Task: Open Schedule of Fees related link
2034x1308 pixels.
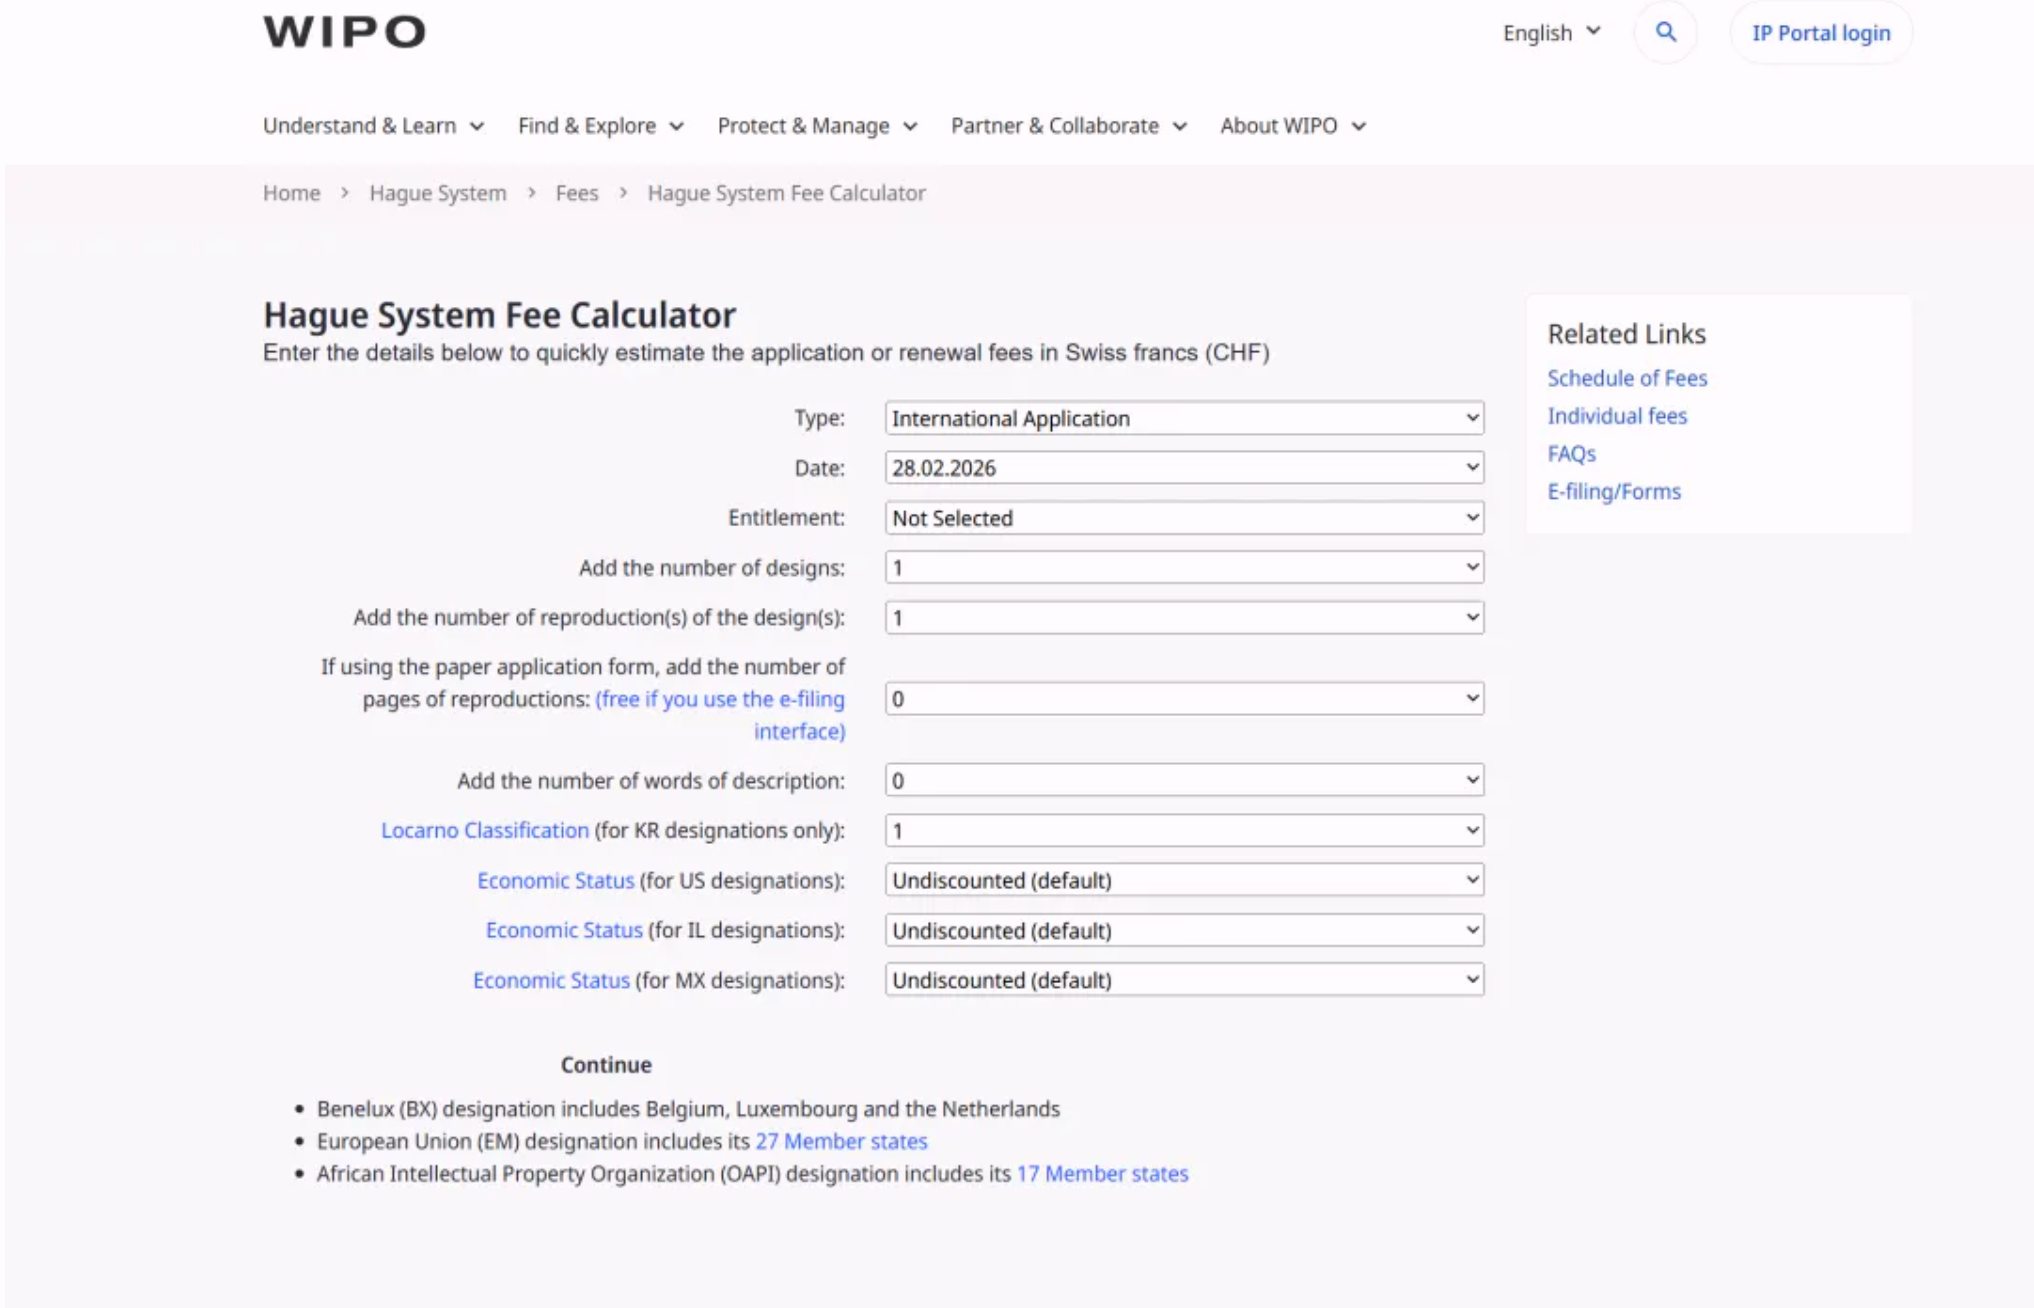Action: [1627, 379]
